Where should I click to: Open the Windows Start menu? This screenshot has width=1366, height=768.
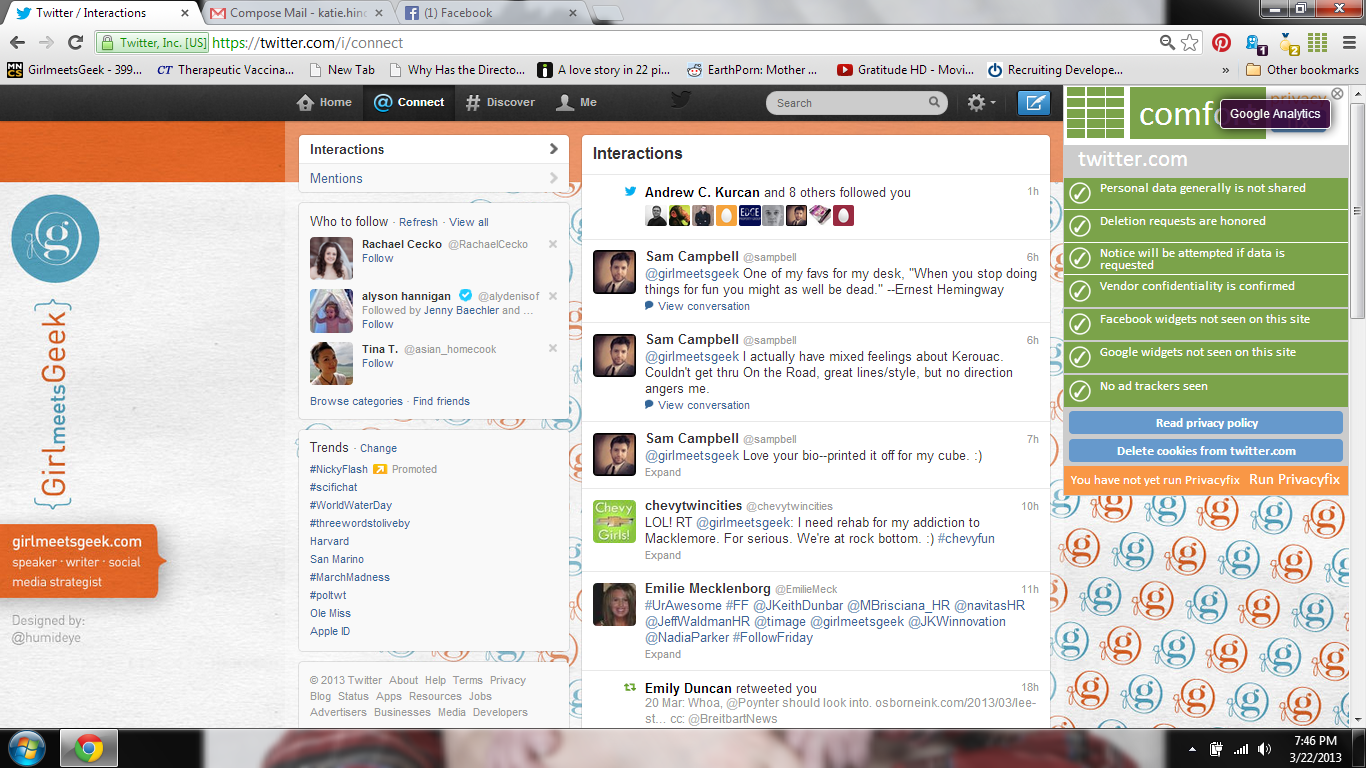click(28, 748)
